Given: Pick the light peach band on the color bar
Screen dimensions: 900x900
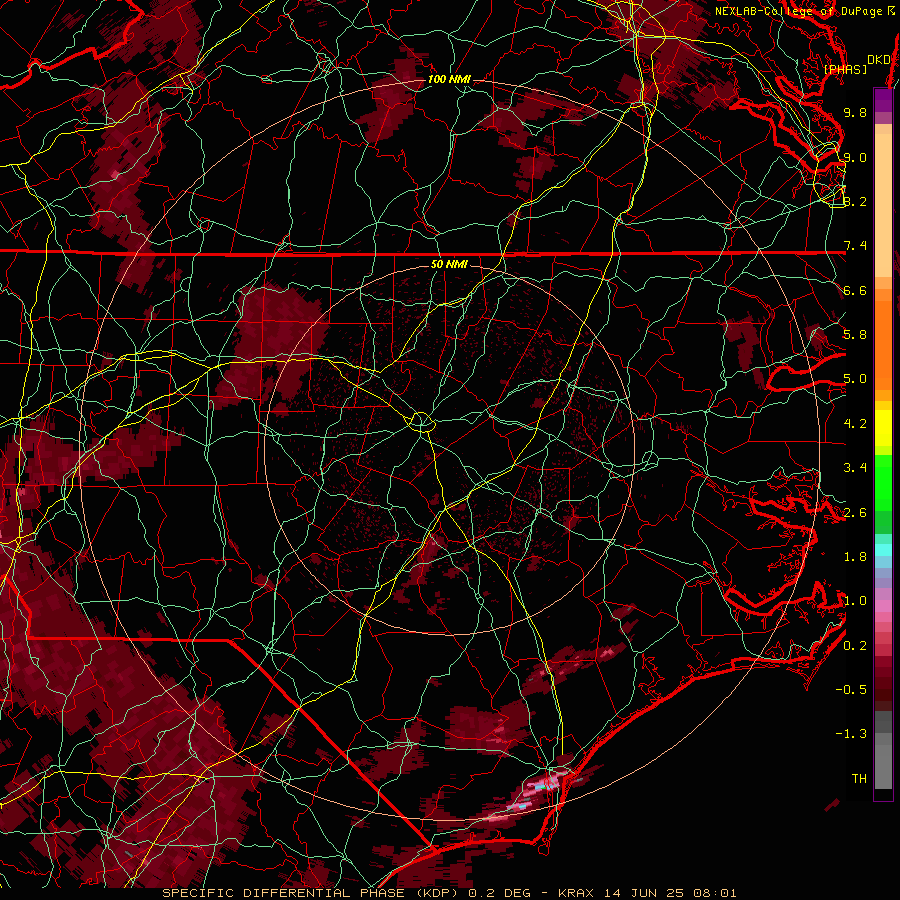Looking at the screenshot, I should pyautogui.click(x=883, y=205).
